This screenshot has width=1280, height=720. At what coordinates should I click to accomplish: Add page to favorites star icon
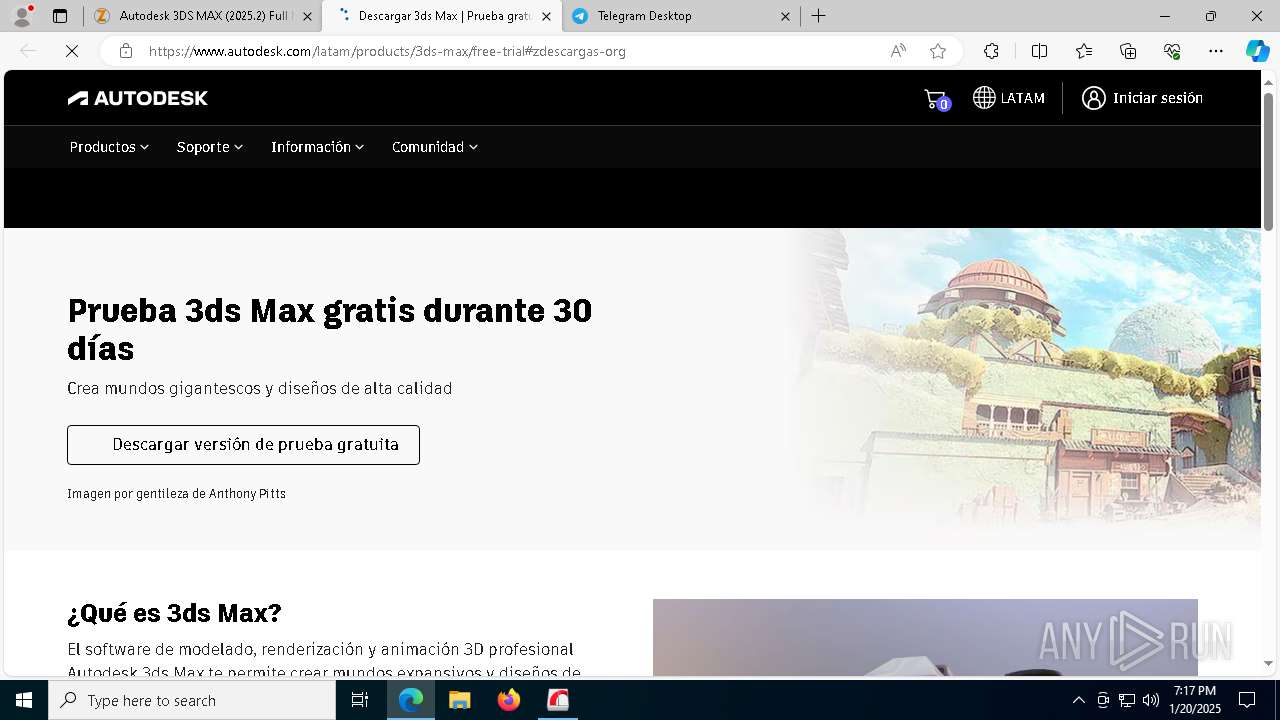point(937,51)
